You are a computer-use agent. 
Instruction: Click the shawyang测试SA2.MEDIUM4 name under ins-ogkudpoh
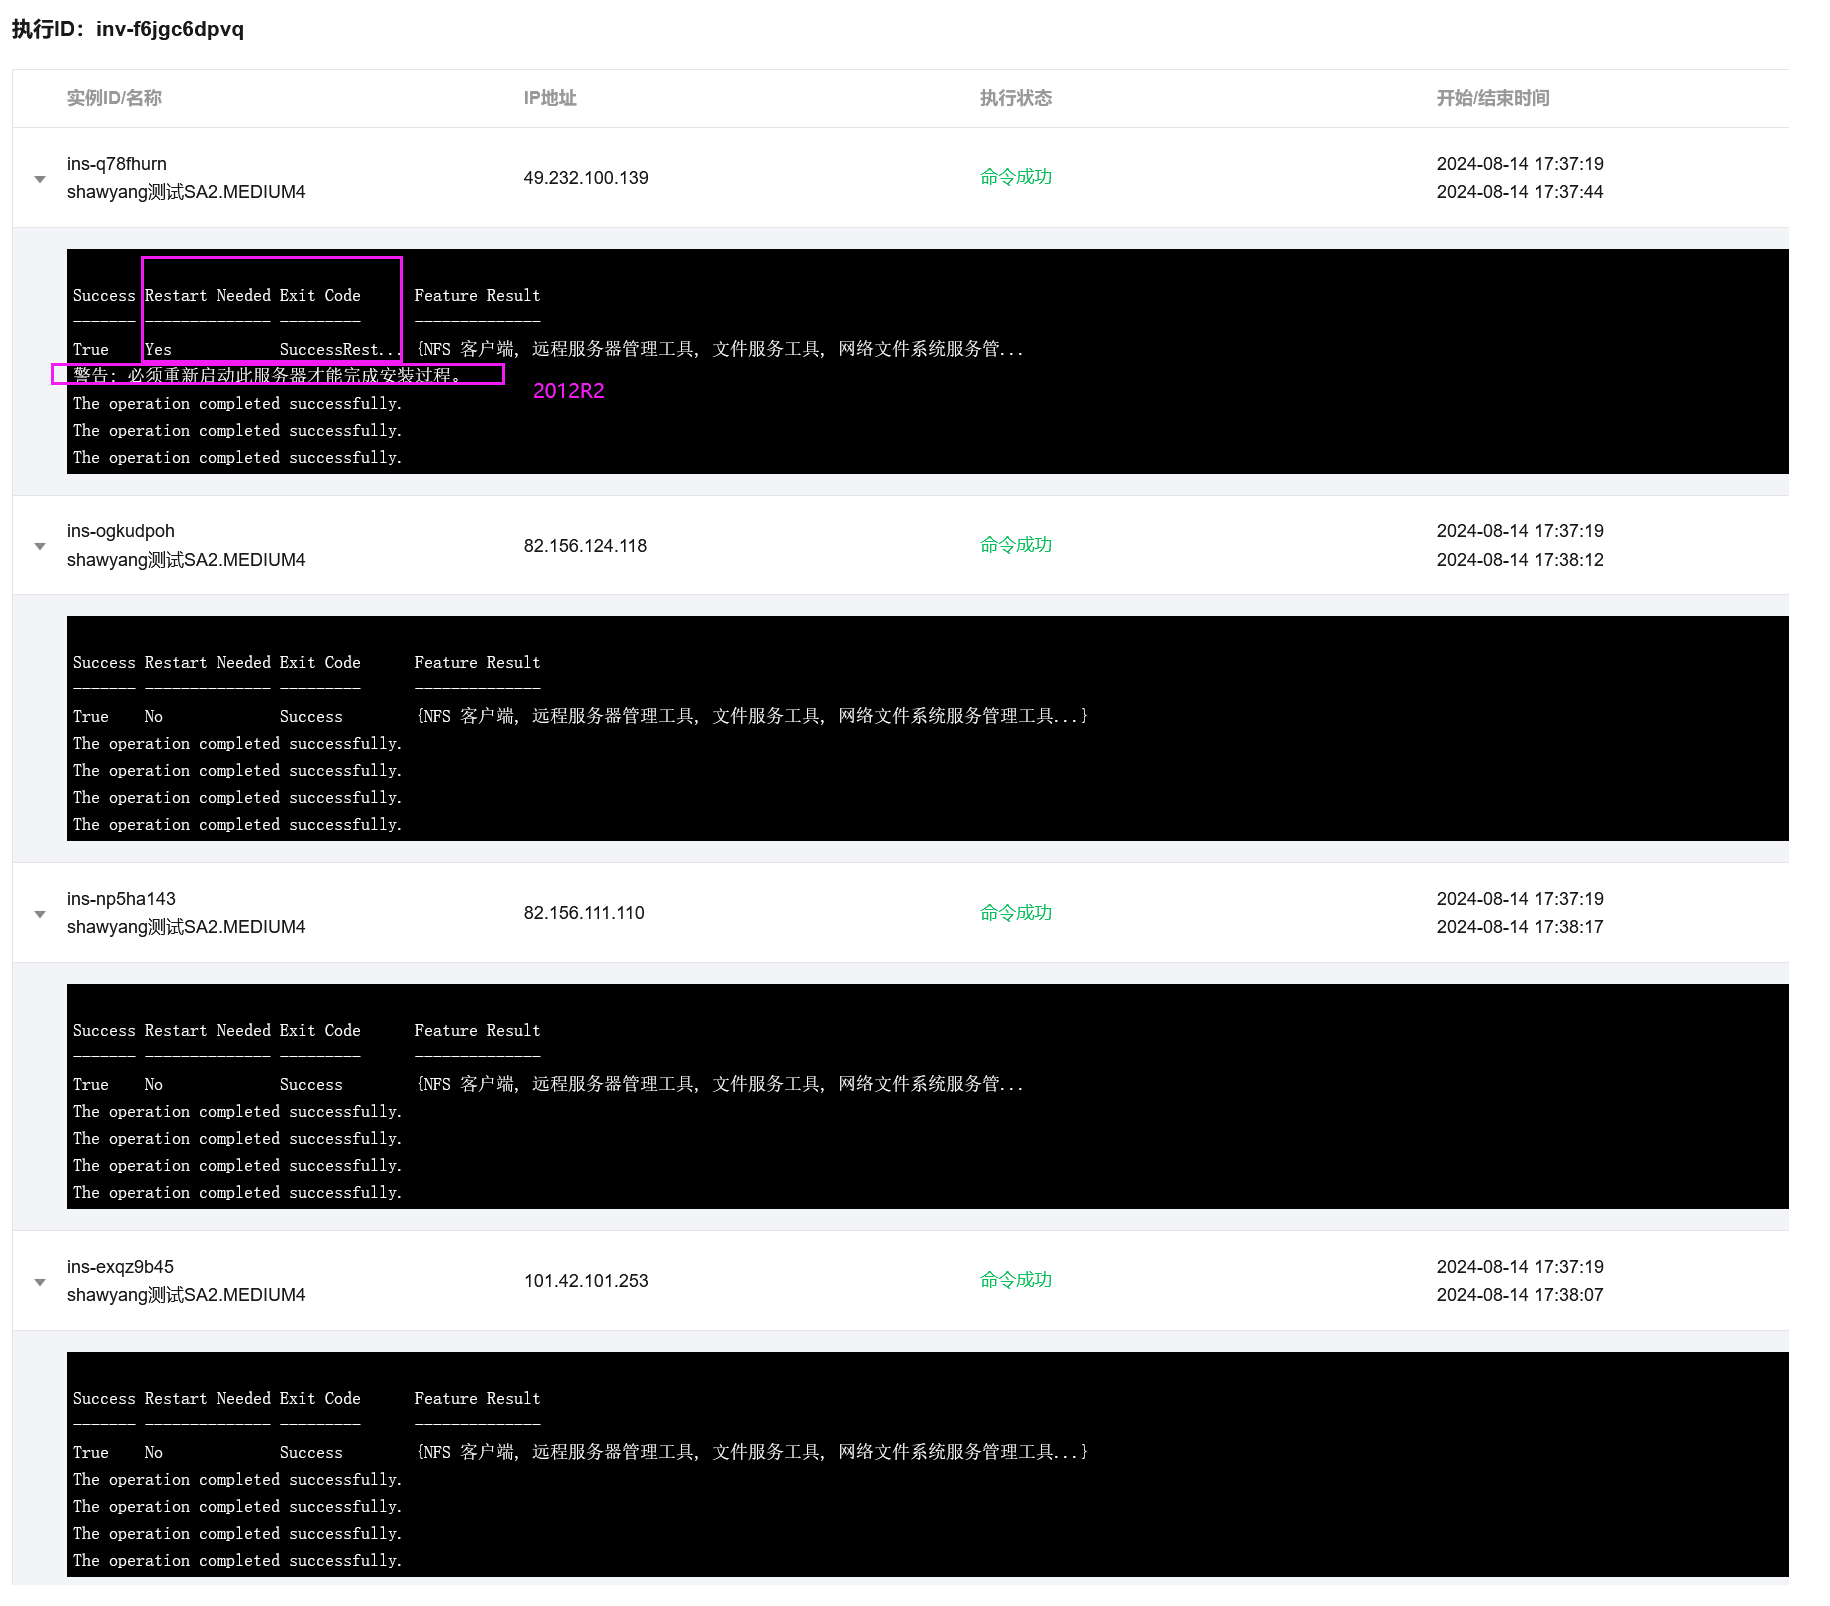click(186, 560)
